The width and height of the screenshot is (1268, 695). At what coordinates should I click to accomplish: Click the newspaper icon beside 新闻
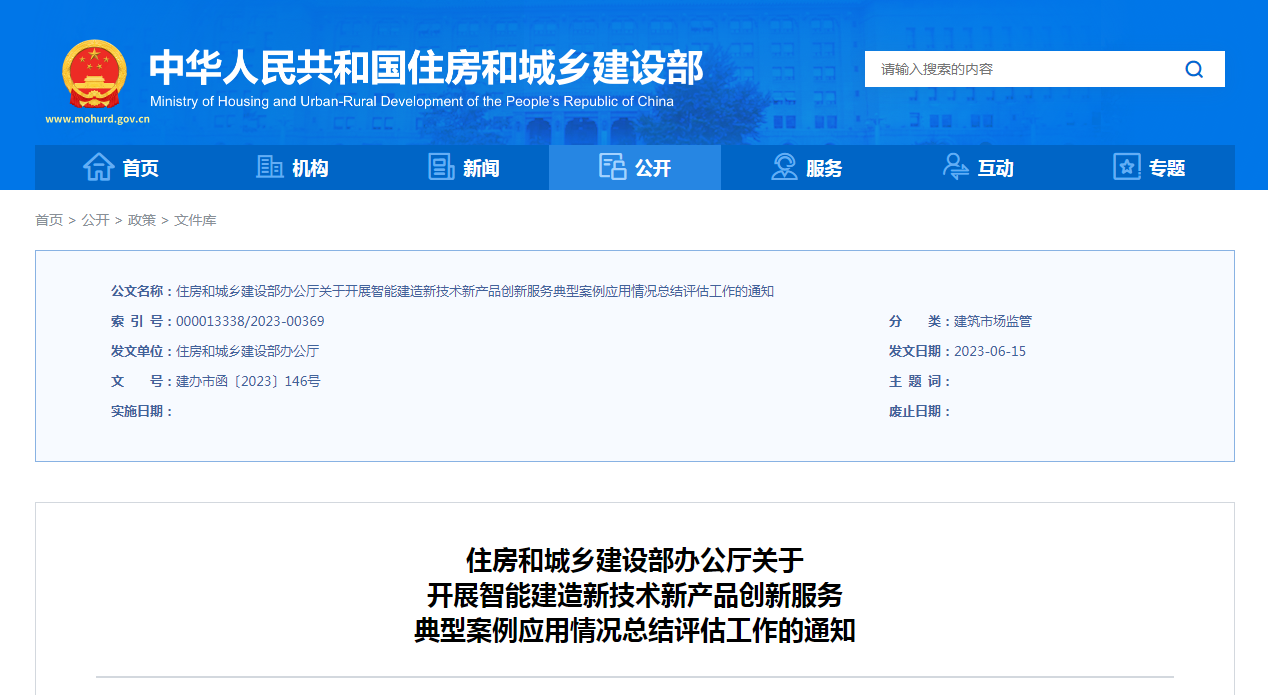pyautogui.click(x=441, y=167)
